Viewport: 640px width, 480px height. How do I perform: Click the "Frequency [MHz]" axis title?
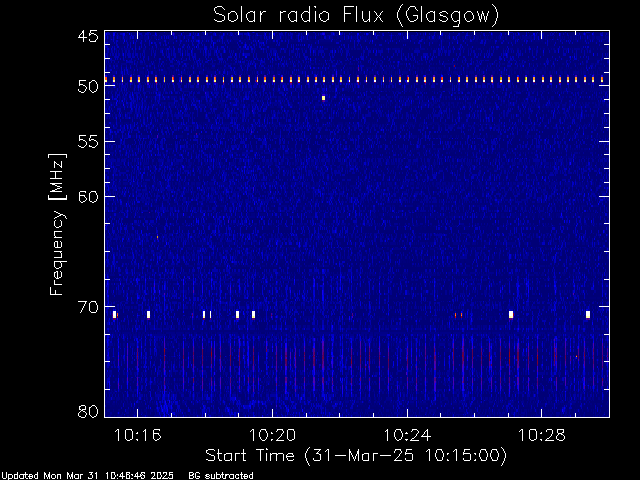click(57, 224)
